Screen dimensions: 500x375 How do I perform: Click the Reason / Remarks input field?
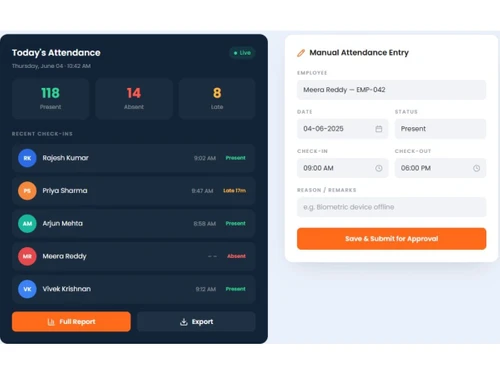click(x=391, y=207)
